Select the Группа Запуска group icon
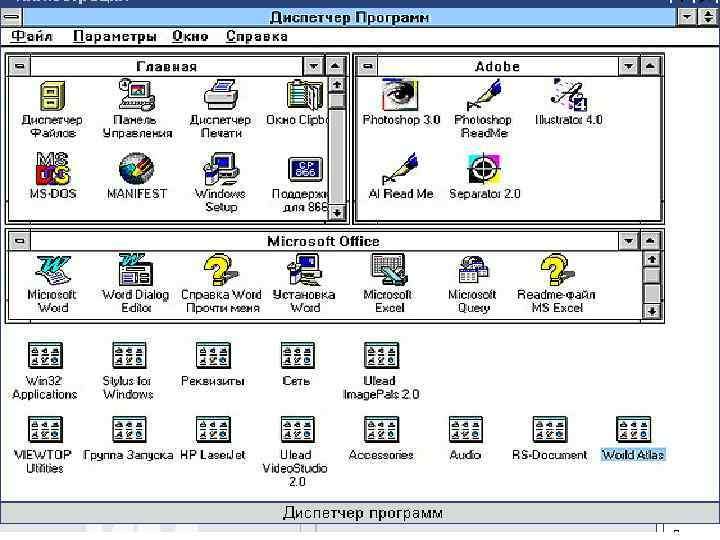The width and height of the screenshot is (720, 540). pyautogui.click(x=129, y=429)
